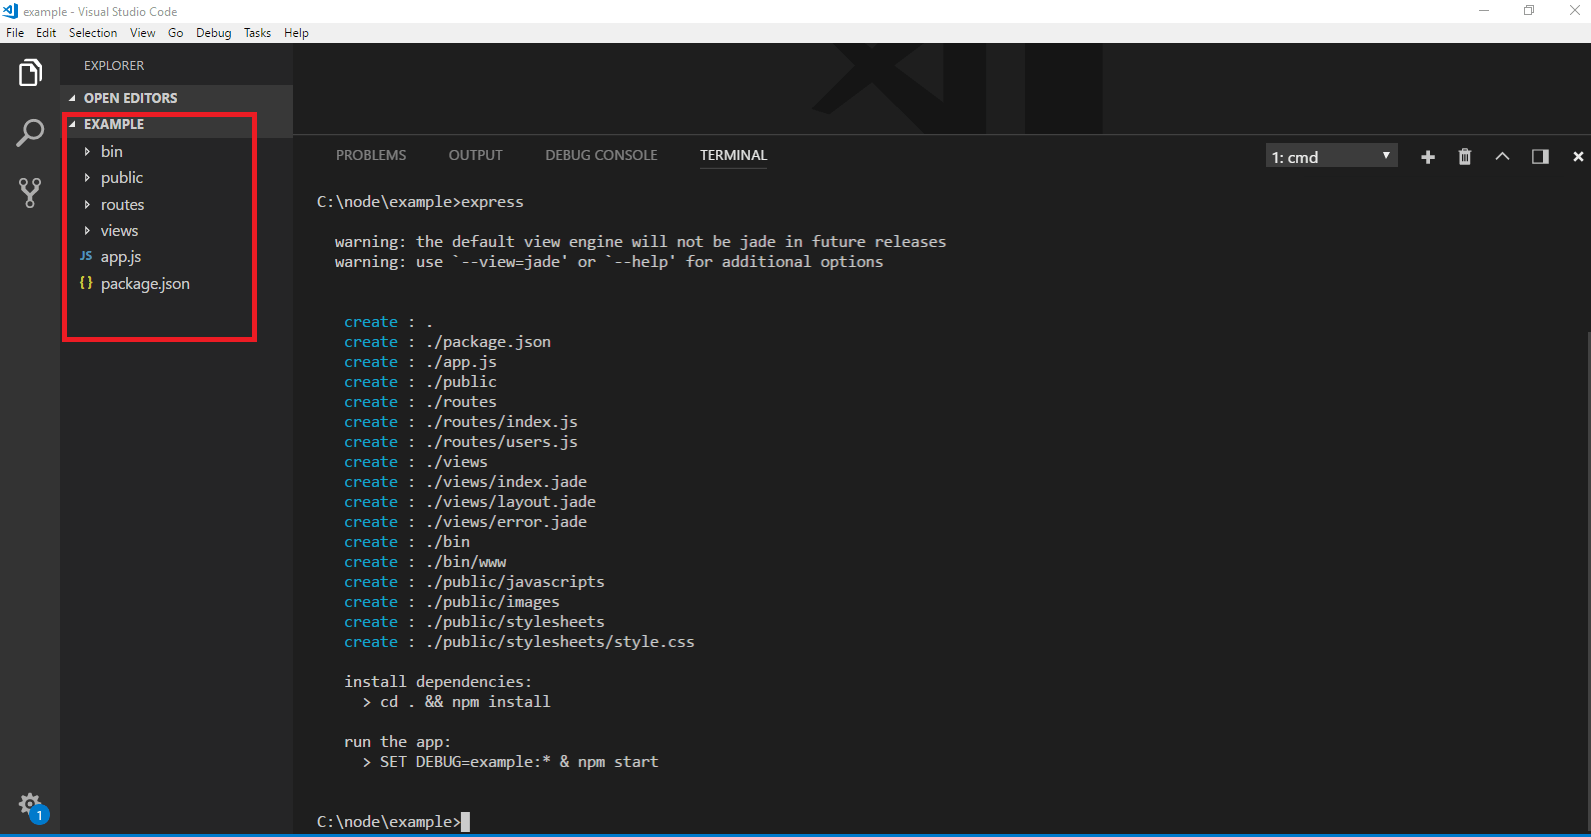Switch to the DEBUG CONSOLE tab
1591x837 pixels.
tap(601, 155)
